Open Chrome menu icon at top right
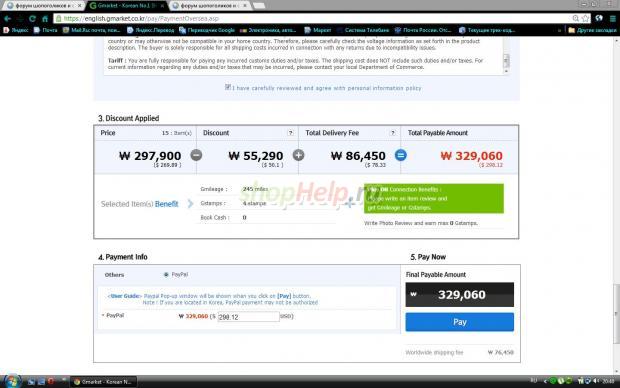620x388 pixels. pos(612,19)
